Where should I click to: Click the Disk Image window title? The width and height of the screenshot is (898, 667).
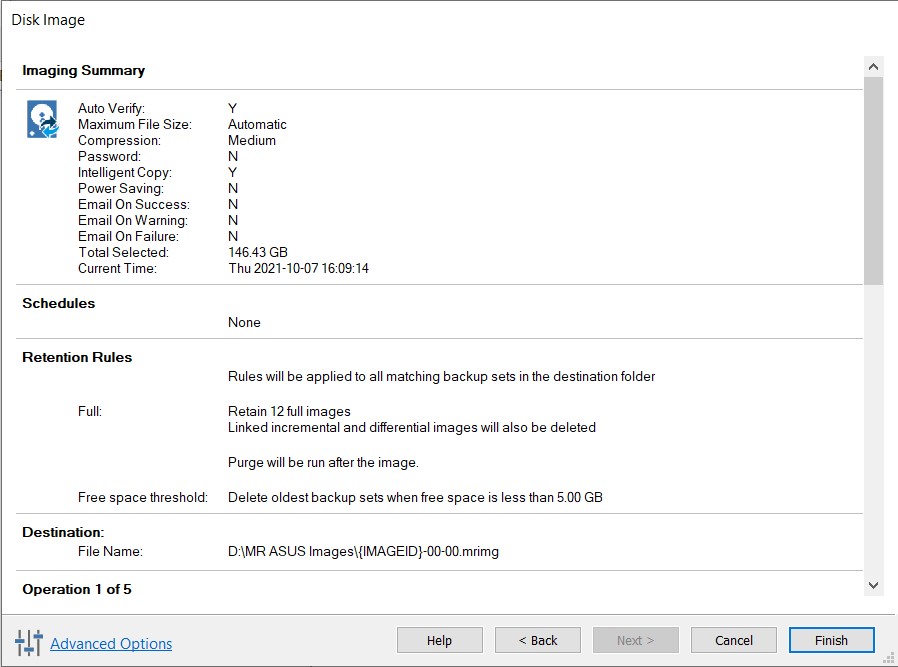(x=48, y=20)
